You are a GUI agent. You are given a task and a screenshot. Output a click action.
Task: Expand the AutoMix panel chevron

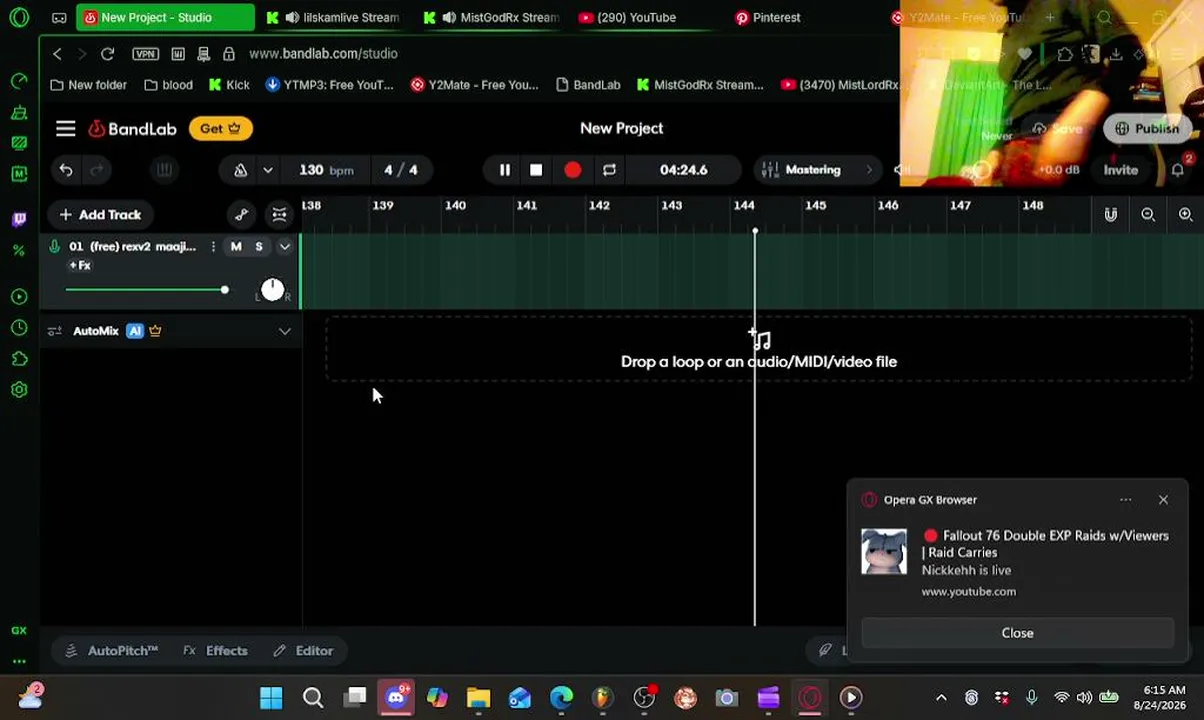[x=285, y=331]
